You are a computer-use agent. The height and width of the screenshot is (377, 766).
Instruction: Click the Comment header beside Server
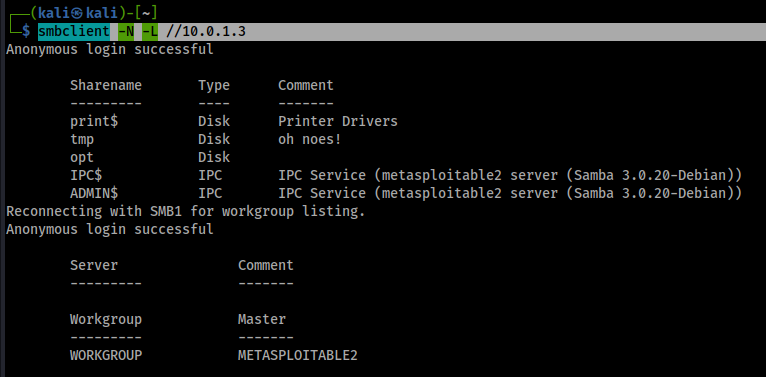266,265
